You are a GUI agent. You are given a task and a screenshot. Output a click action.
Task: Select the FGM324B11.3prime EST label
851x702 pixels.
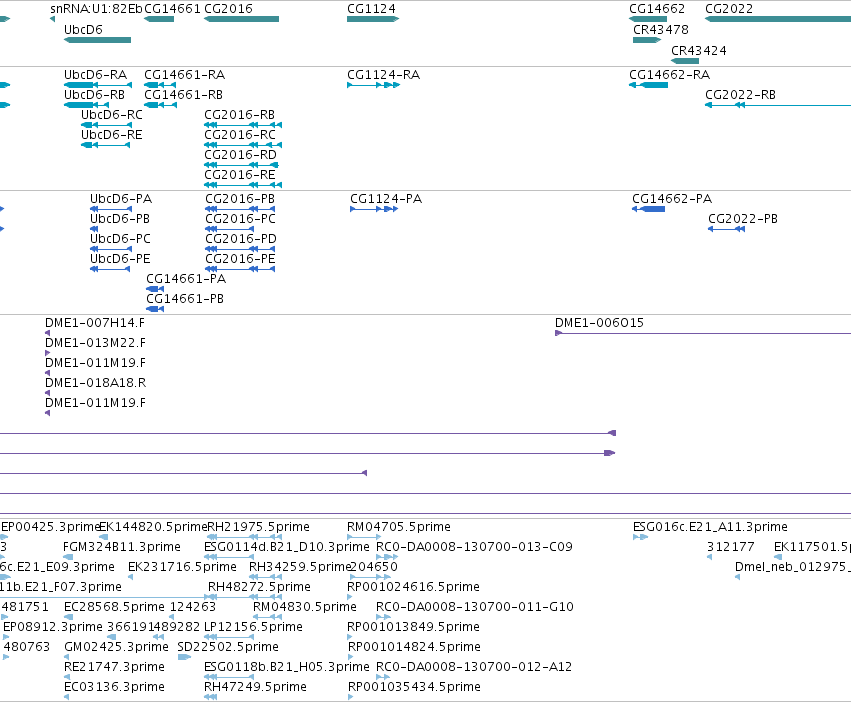tap(122, 547)
